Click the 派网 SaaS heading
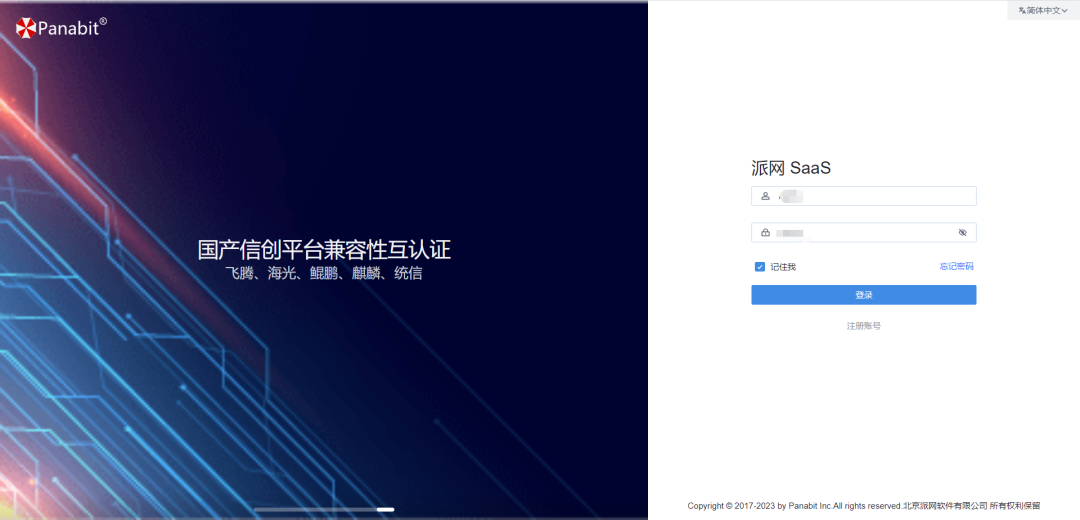This screenshot has width=1080, height=520. click(x=791, y=169)
